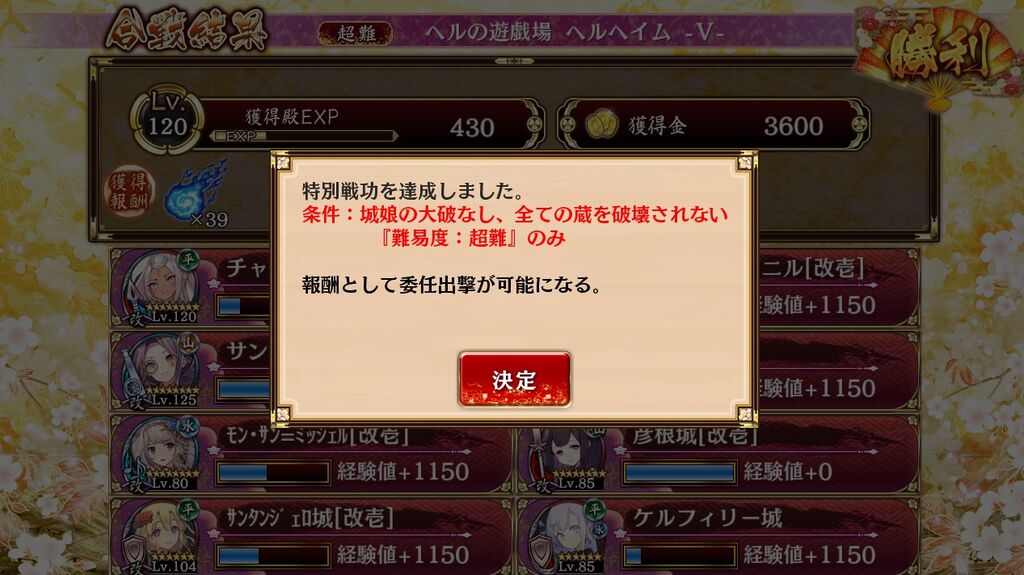The image size is (1024, 575).
Task: Click the red condition text in dialog
Action: (515, 225)
